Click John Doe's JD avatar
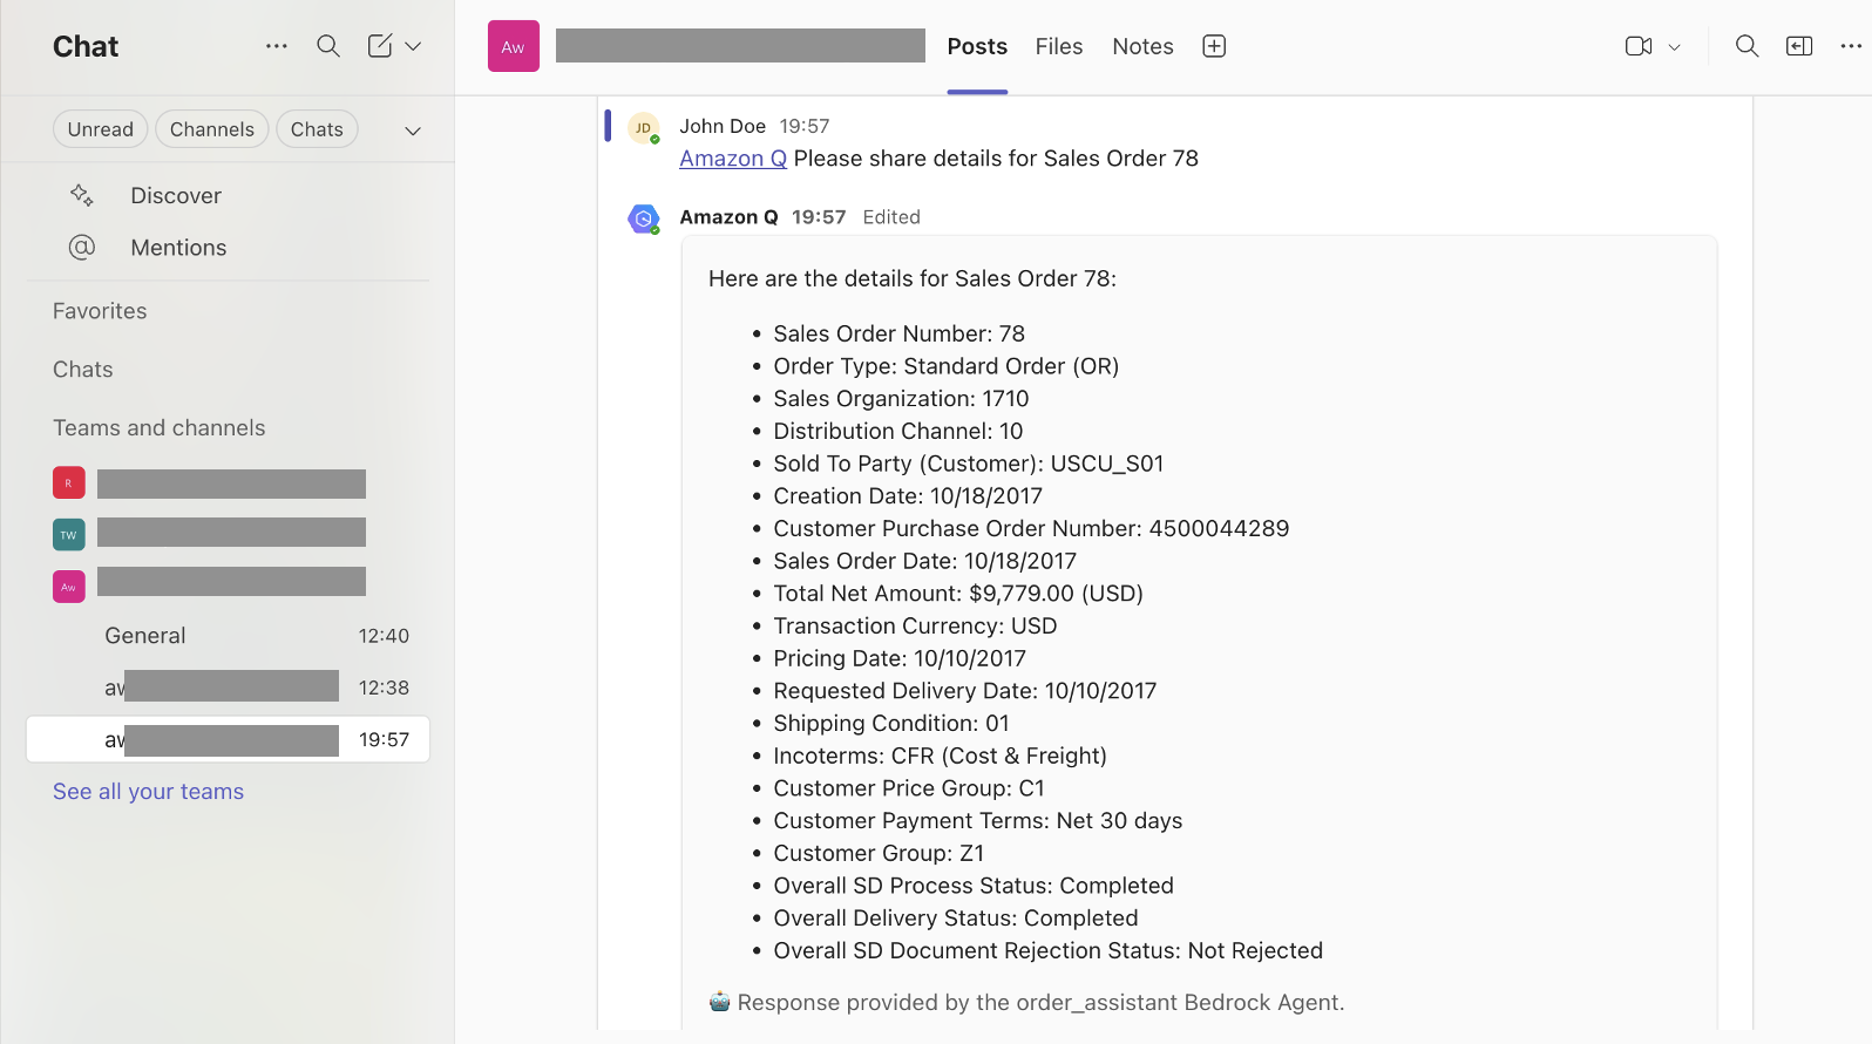Viewport: 1872px width, 1044px height. (643, 127)
